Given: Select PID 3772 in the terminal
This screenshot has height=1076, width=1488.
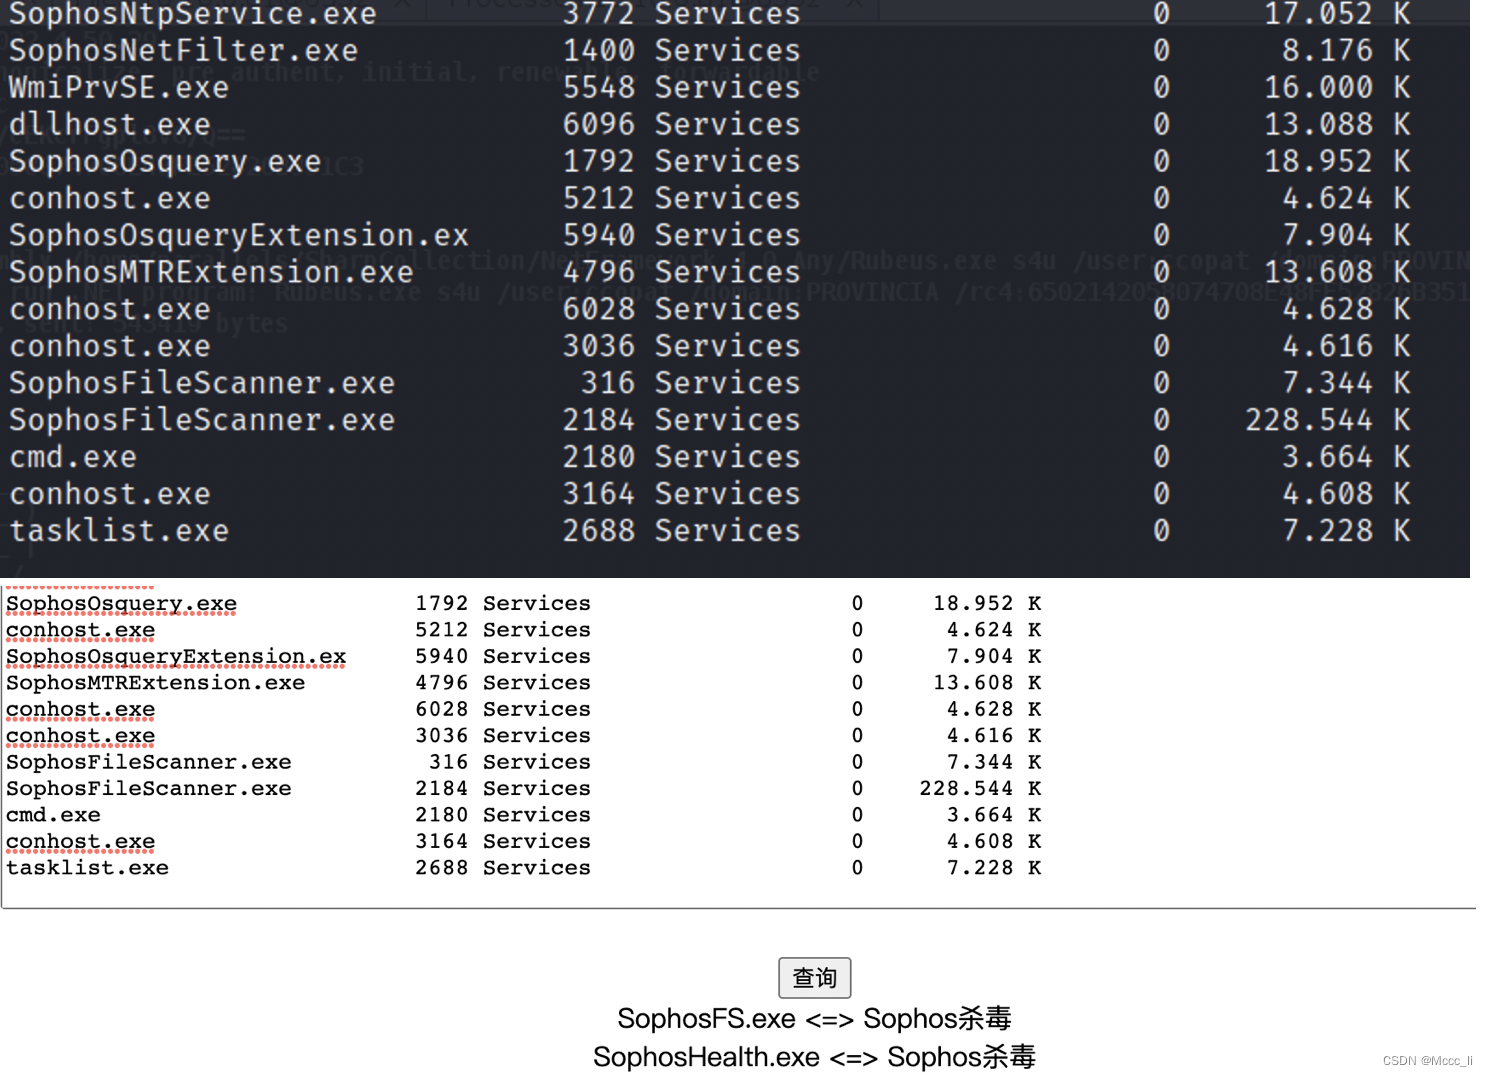Looking at the screenshot, I should coord(598,14).
